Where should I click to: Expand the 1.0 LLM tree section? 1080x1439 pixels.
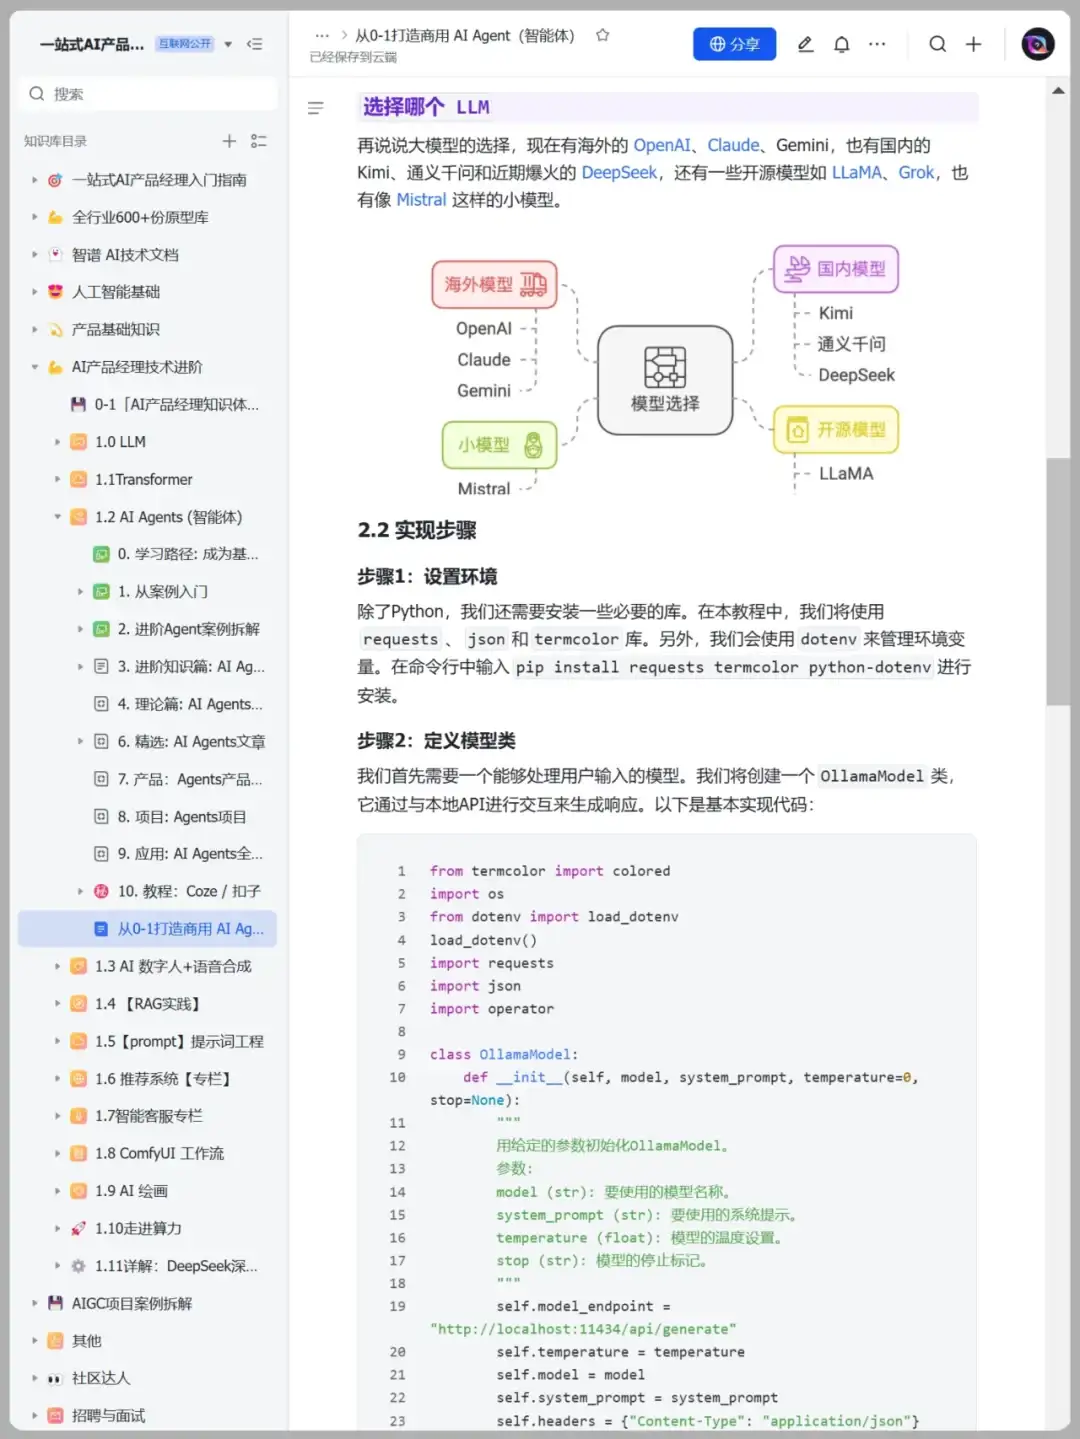click(57, 441)
